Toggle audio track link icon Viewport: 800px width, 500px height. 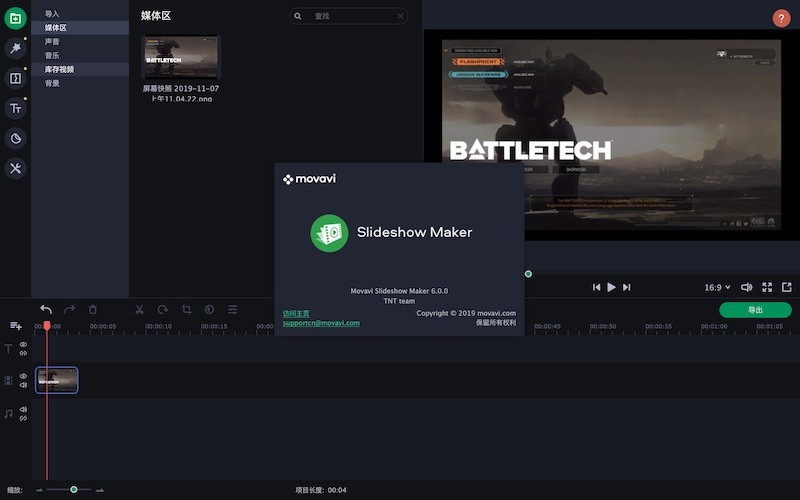point(23,418)
